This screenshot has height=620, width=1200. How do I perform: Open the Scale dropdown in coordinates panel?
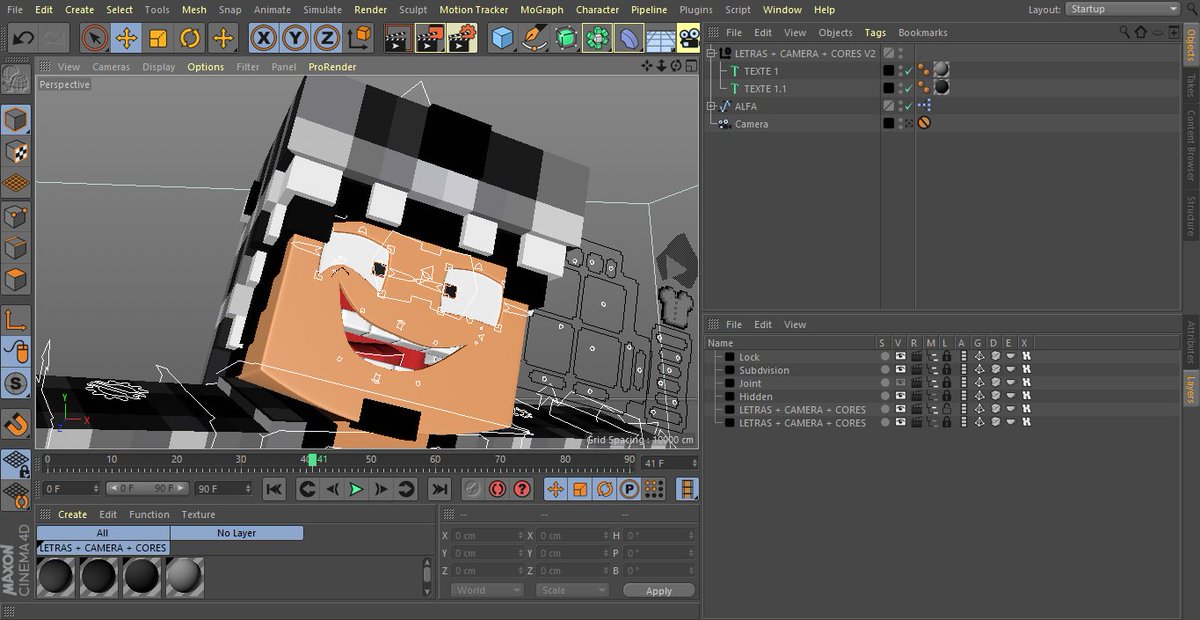(x=573, y=590)
